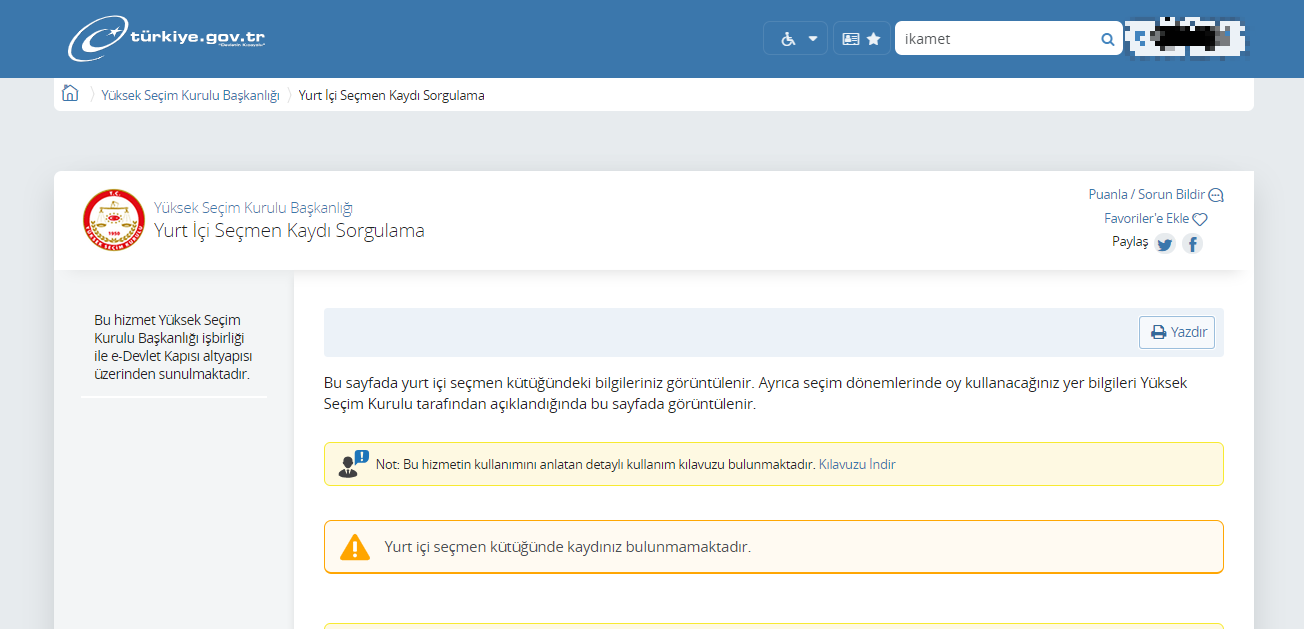Click the search magnifier icon
Screen dimensions: 1304x629
pos(1106,38)
